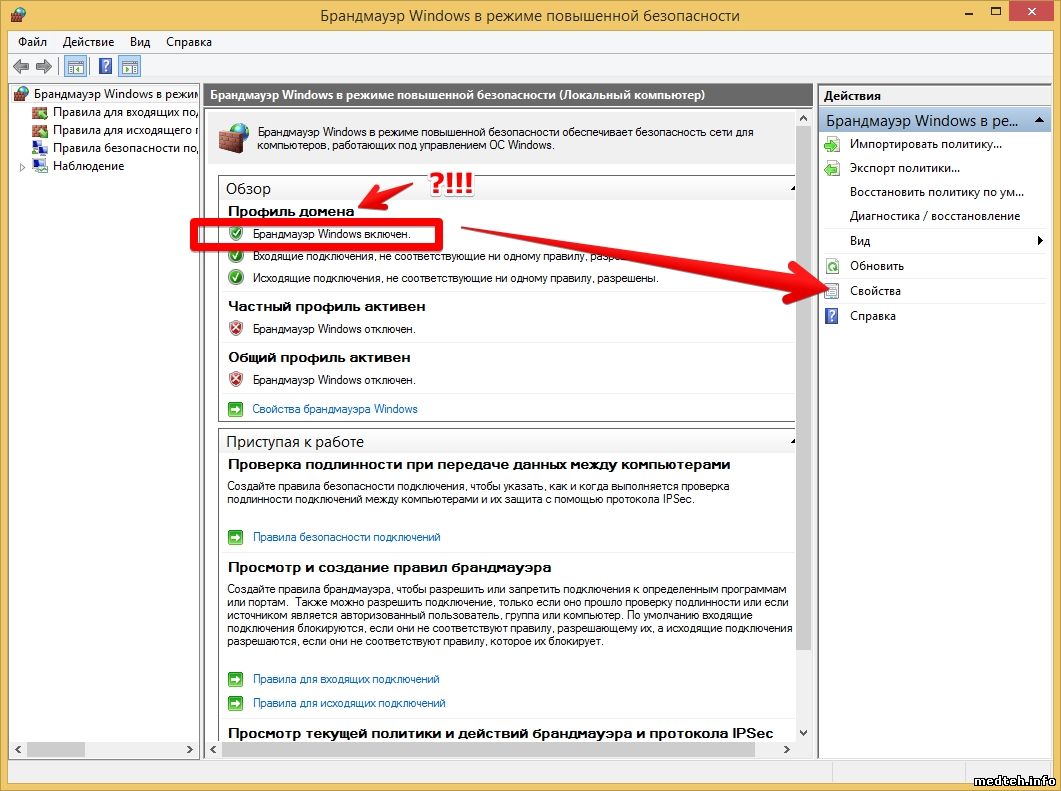Open the Файл menu

[32, 42]
